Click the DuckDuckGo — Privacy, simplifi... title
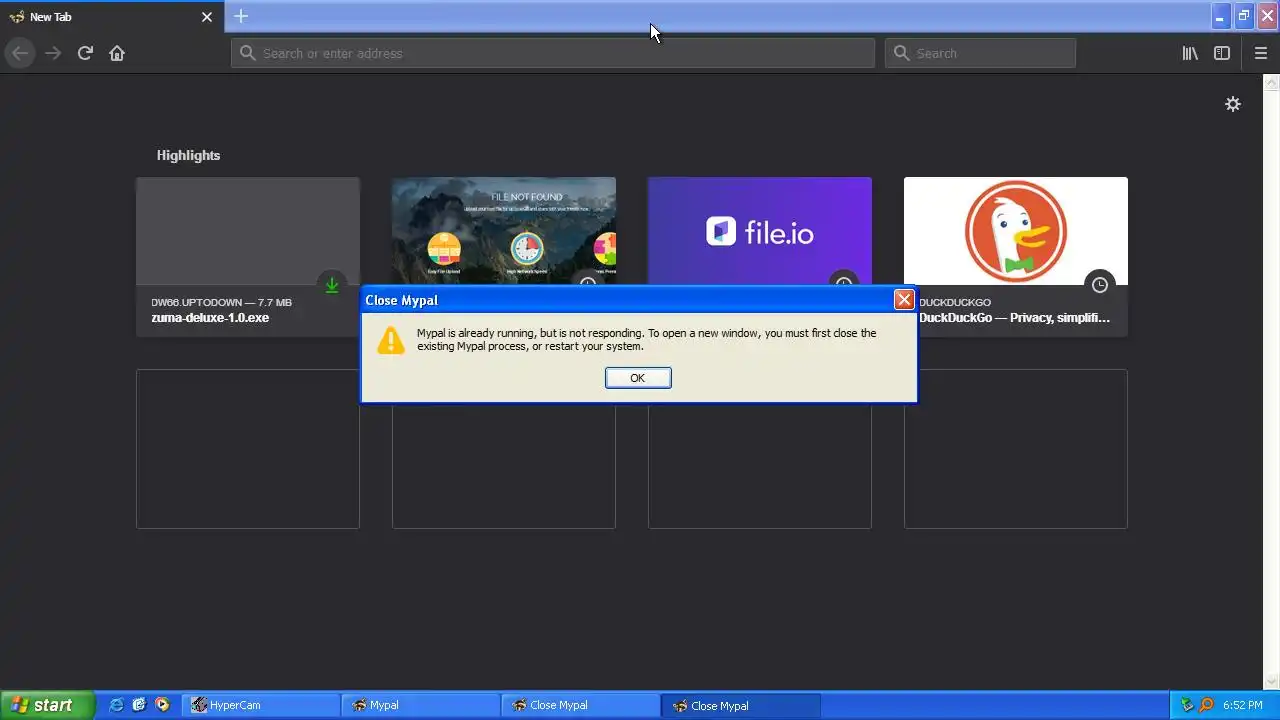 (x=1015, y=318)
